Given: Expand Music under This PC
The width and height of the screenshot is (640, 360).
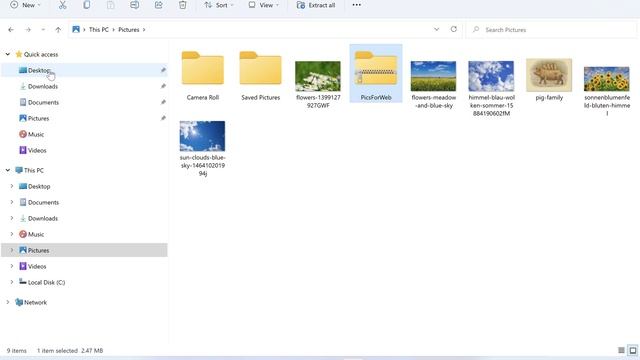Looking at the screenshot, I should [x=11, y=234].
